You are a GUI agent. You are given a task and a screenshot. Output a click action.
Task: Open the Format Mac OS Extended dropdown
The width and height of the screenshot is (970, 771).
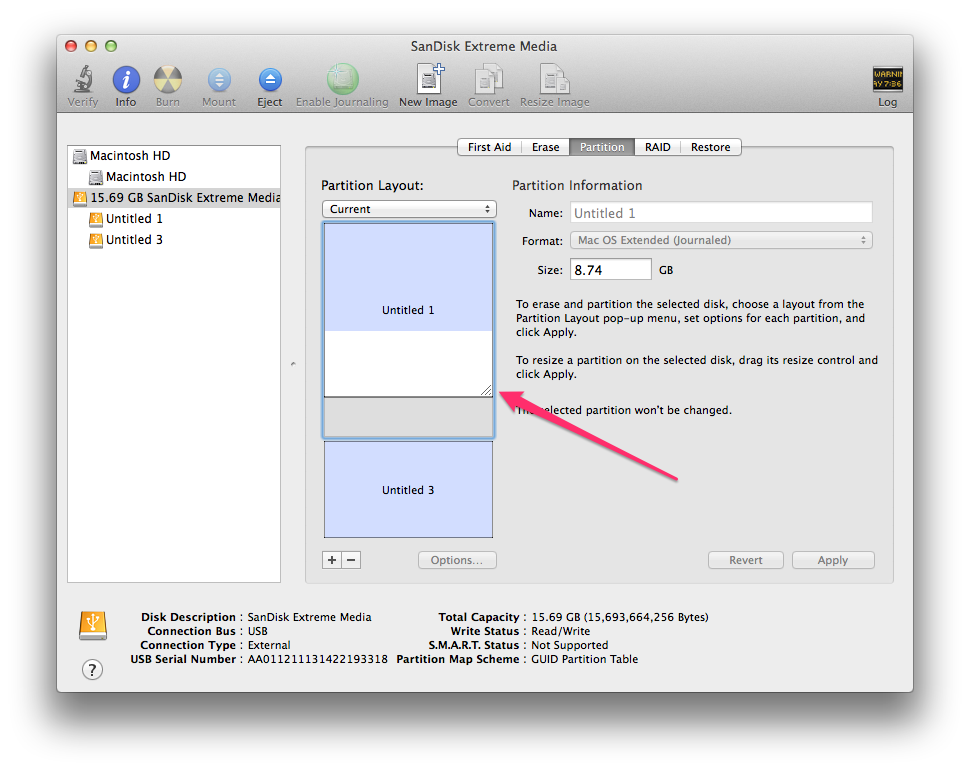pyautogui.click(x=721, y=240)
